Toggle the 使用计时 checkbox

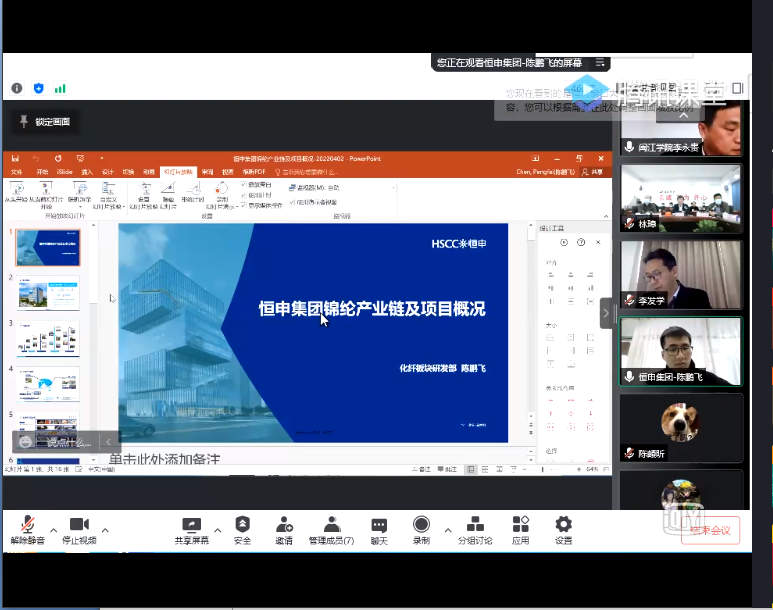pos(244,195)
